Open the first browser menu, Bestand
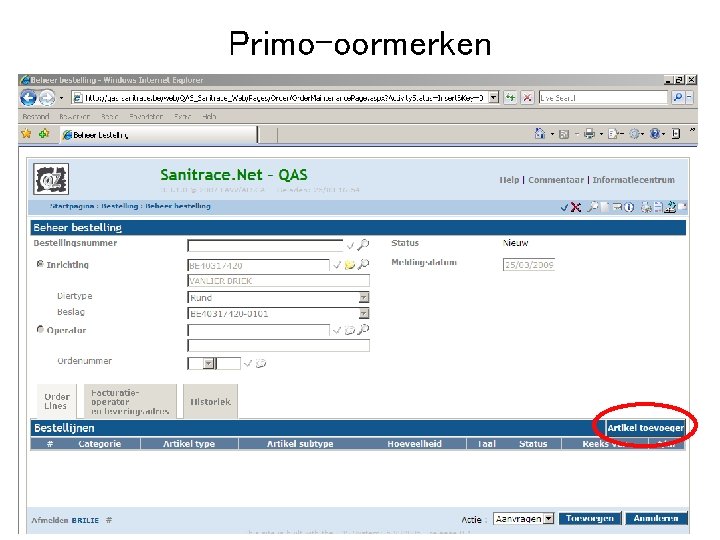 point(35,117)
